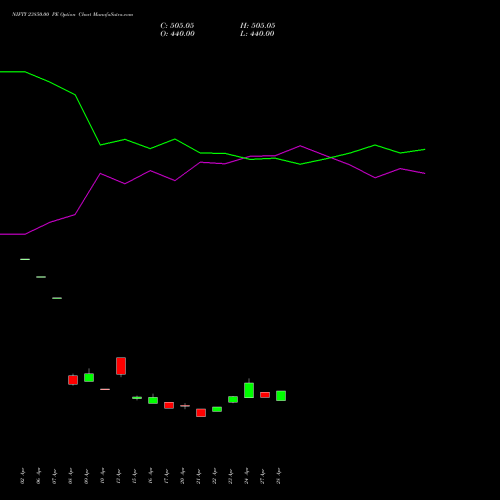Select the red 21 Apr candle
This screenshot has height=500, width=500.
tap(201, 413)
